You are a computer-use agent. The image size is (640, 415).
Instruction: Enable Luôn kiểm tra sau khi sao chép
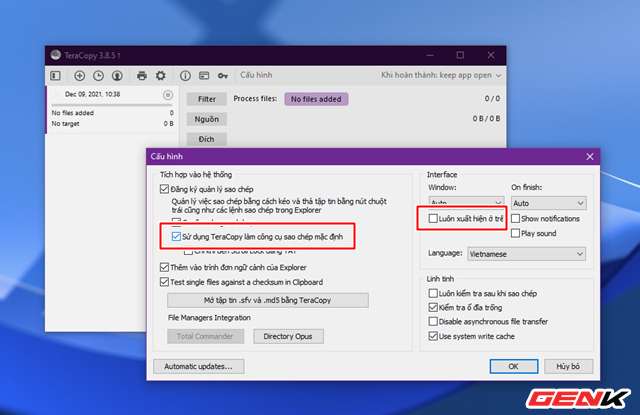[433, 293]
